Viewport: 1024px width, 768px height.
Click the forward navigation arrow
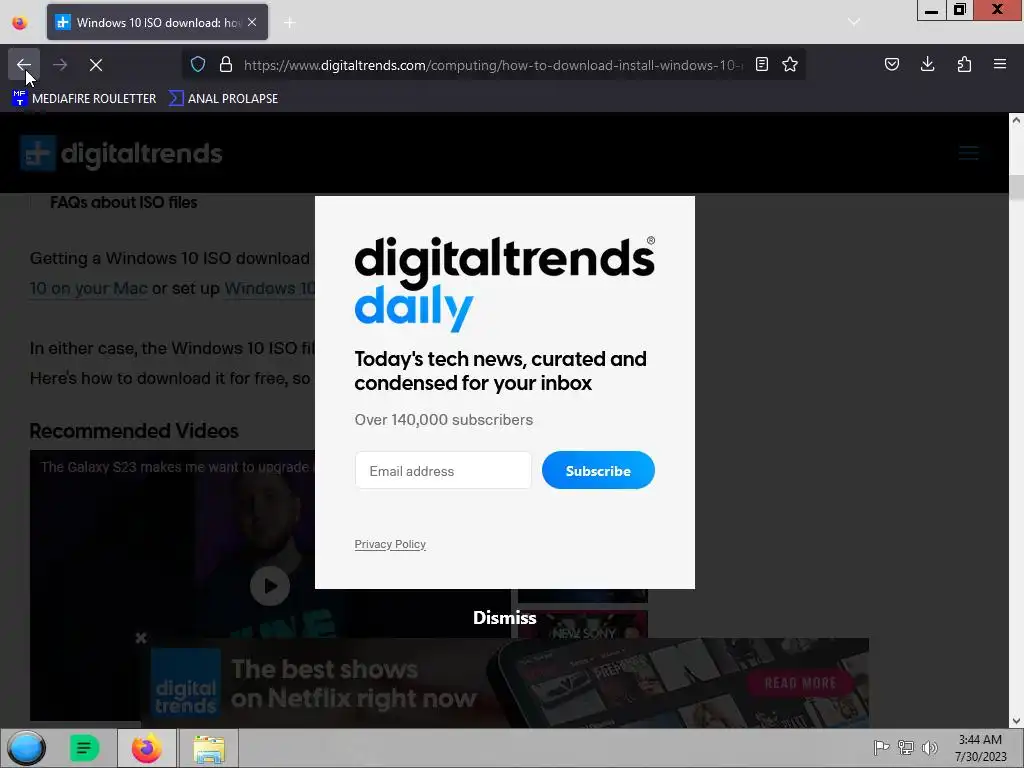click(60, 65)
